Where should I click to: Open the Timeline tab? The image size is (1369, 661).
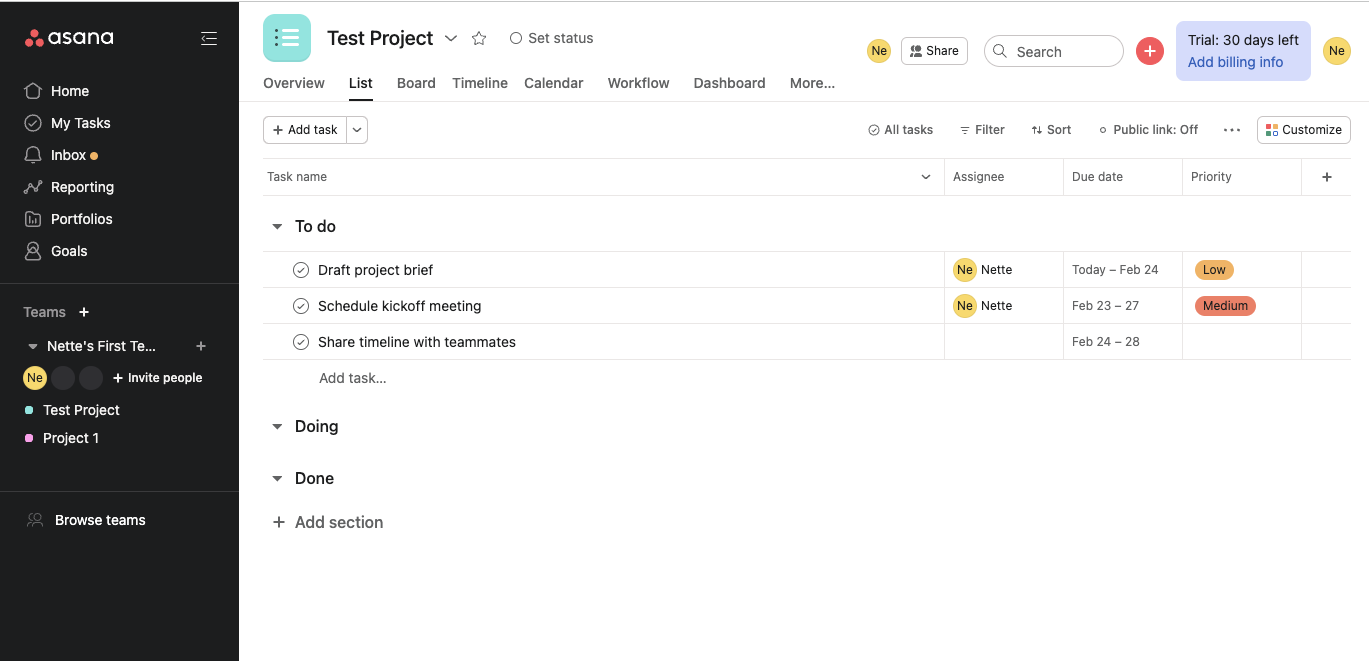480,83
